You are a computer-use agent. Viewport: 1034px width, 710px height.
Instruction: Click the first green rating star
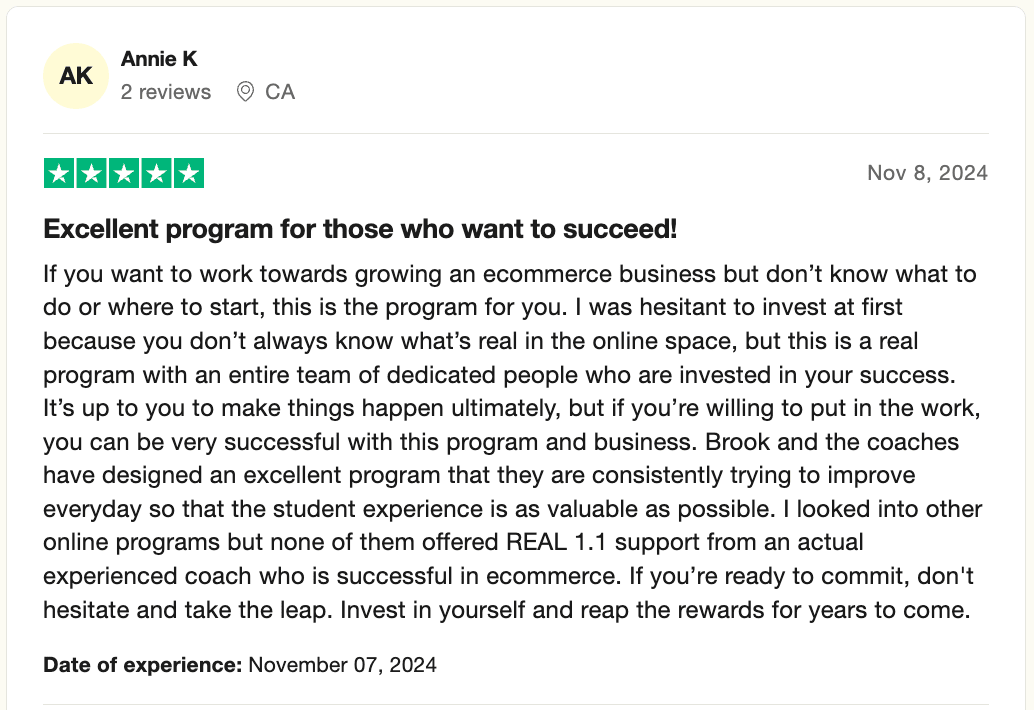tap(59, 174)
